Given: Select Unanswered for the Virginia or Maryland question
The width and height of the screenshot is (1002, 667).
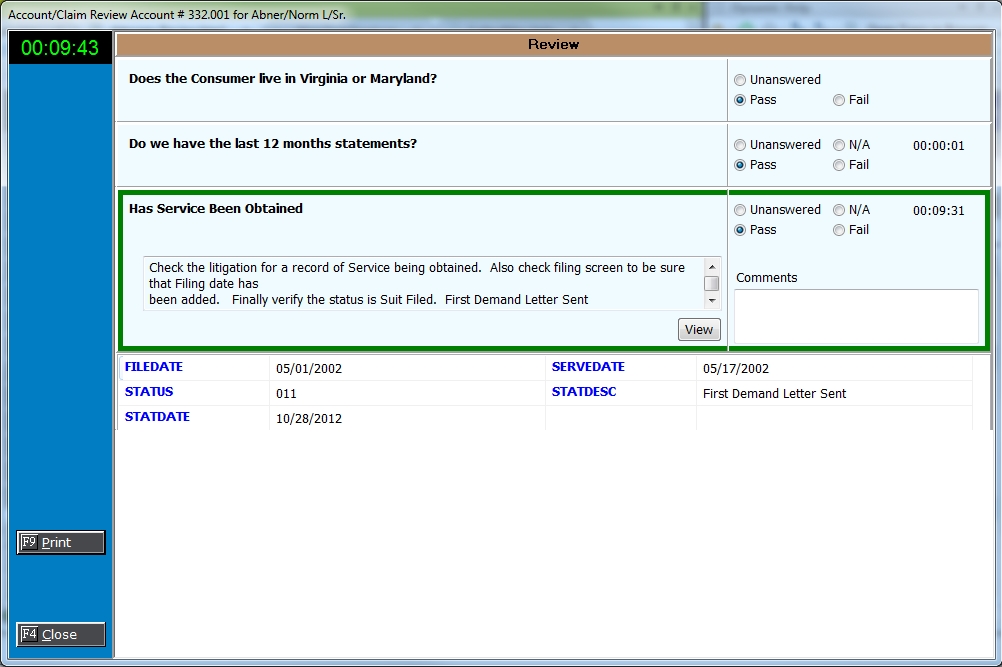Looking at the screenshot, I should [x=740, y=80].
